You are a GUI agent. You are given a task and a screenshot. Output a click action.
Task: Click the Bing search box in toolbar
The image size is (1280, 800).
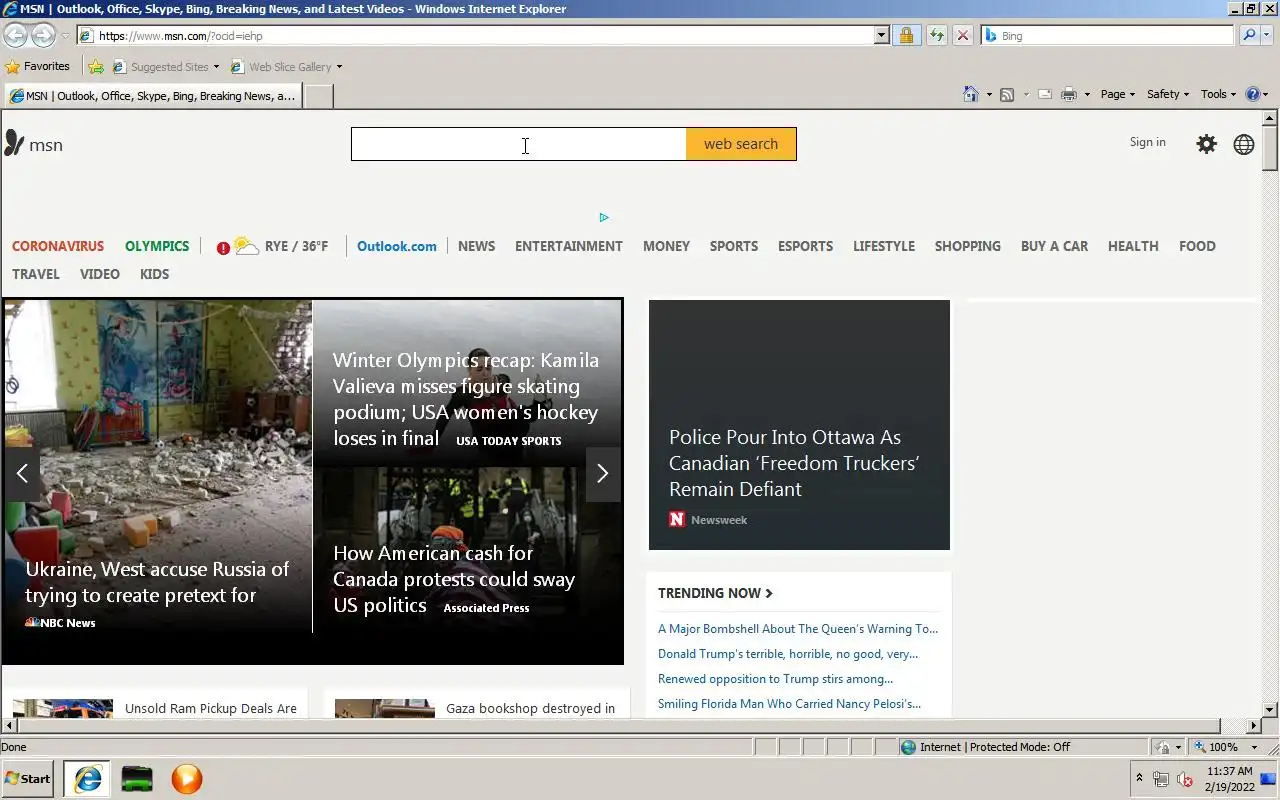1107,35
